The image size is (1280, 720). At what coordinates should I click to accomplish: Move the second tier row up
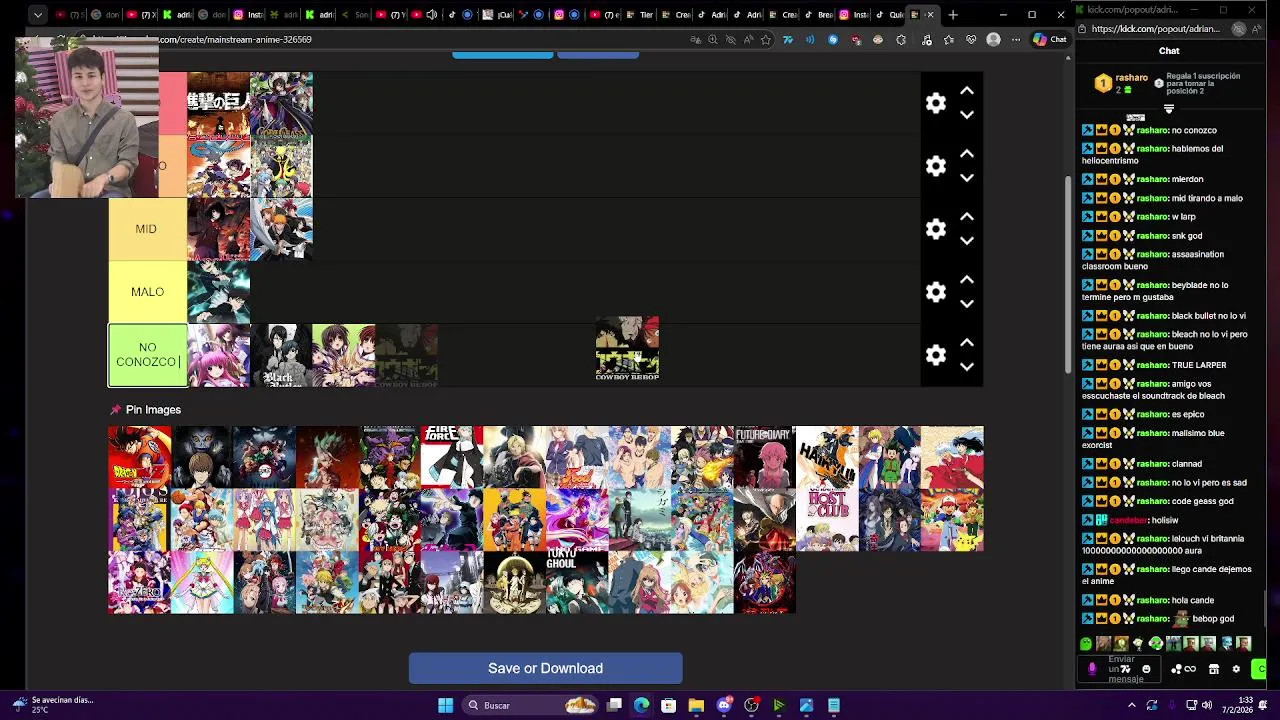click(967, 154)
